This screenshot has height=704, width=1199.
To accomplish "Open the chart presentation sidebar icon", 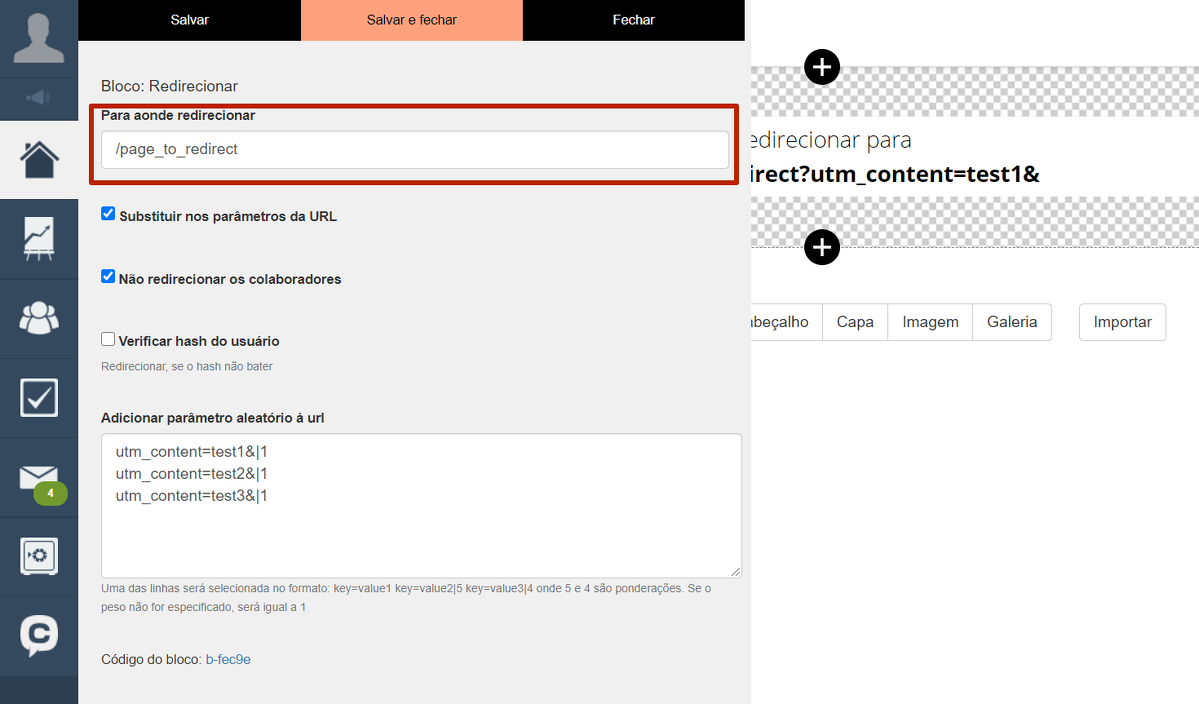I will tap(38, 239).
